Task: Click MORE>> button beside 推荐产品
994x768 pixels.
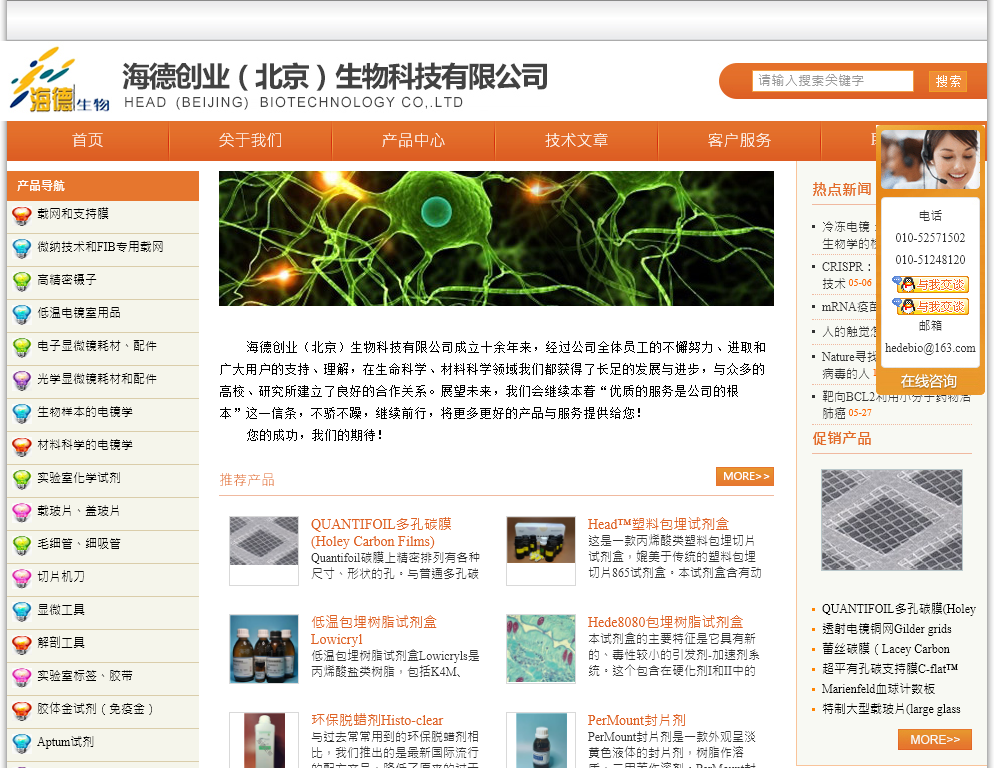Action: point(744,476)
